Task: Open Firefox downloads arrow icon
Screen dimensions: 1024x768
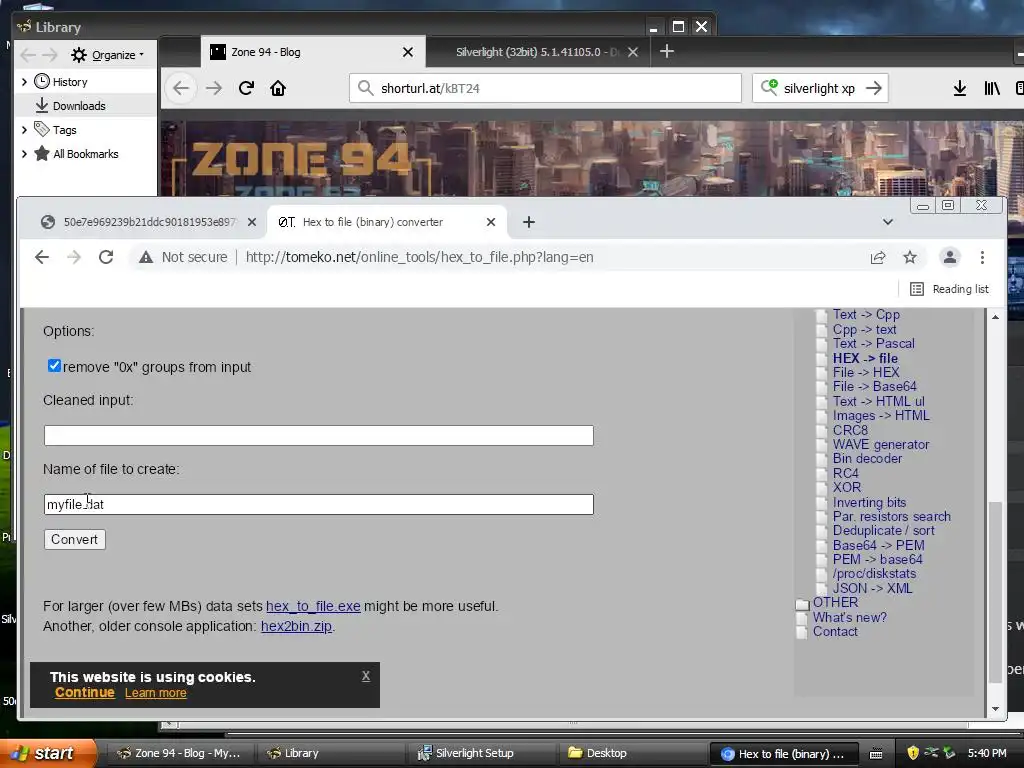Action: pos(959,88)
